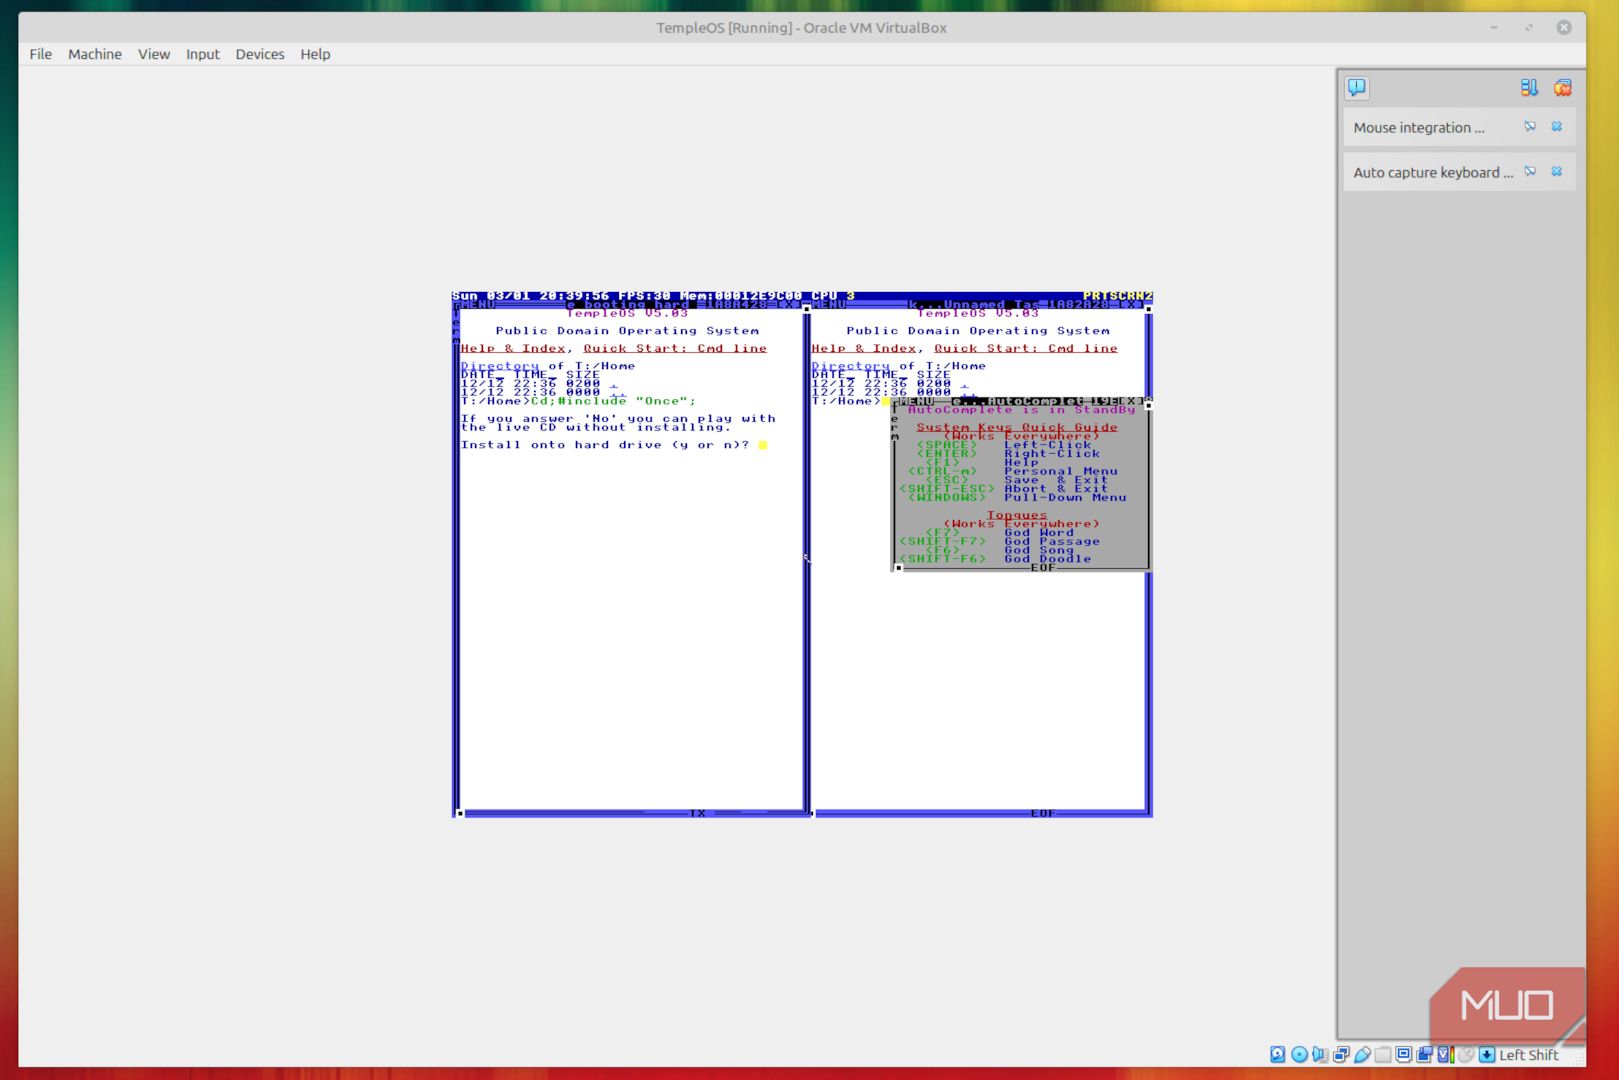The image size is (1619, 1080).
Task: Click the keyboard capture arrow icon
Action: point(1487,1054)
